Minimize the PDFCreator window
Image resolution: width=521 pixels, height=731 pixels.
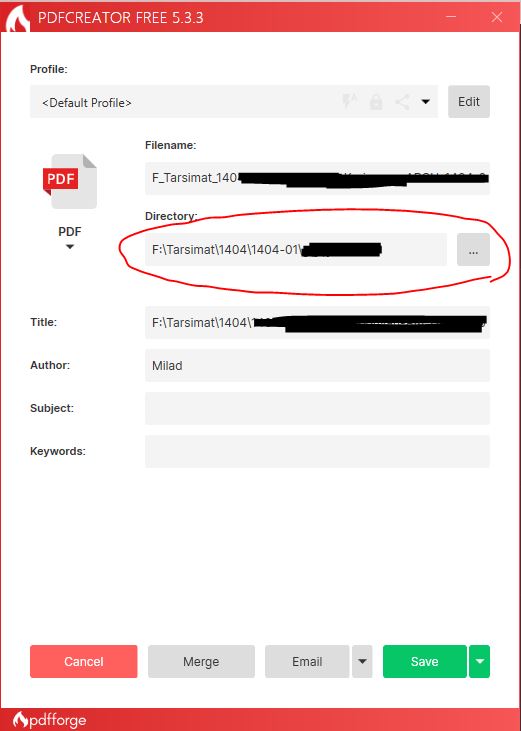click(451, 17)
